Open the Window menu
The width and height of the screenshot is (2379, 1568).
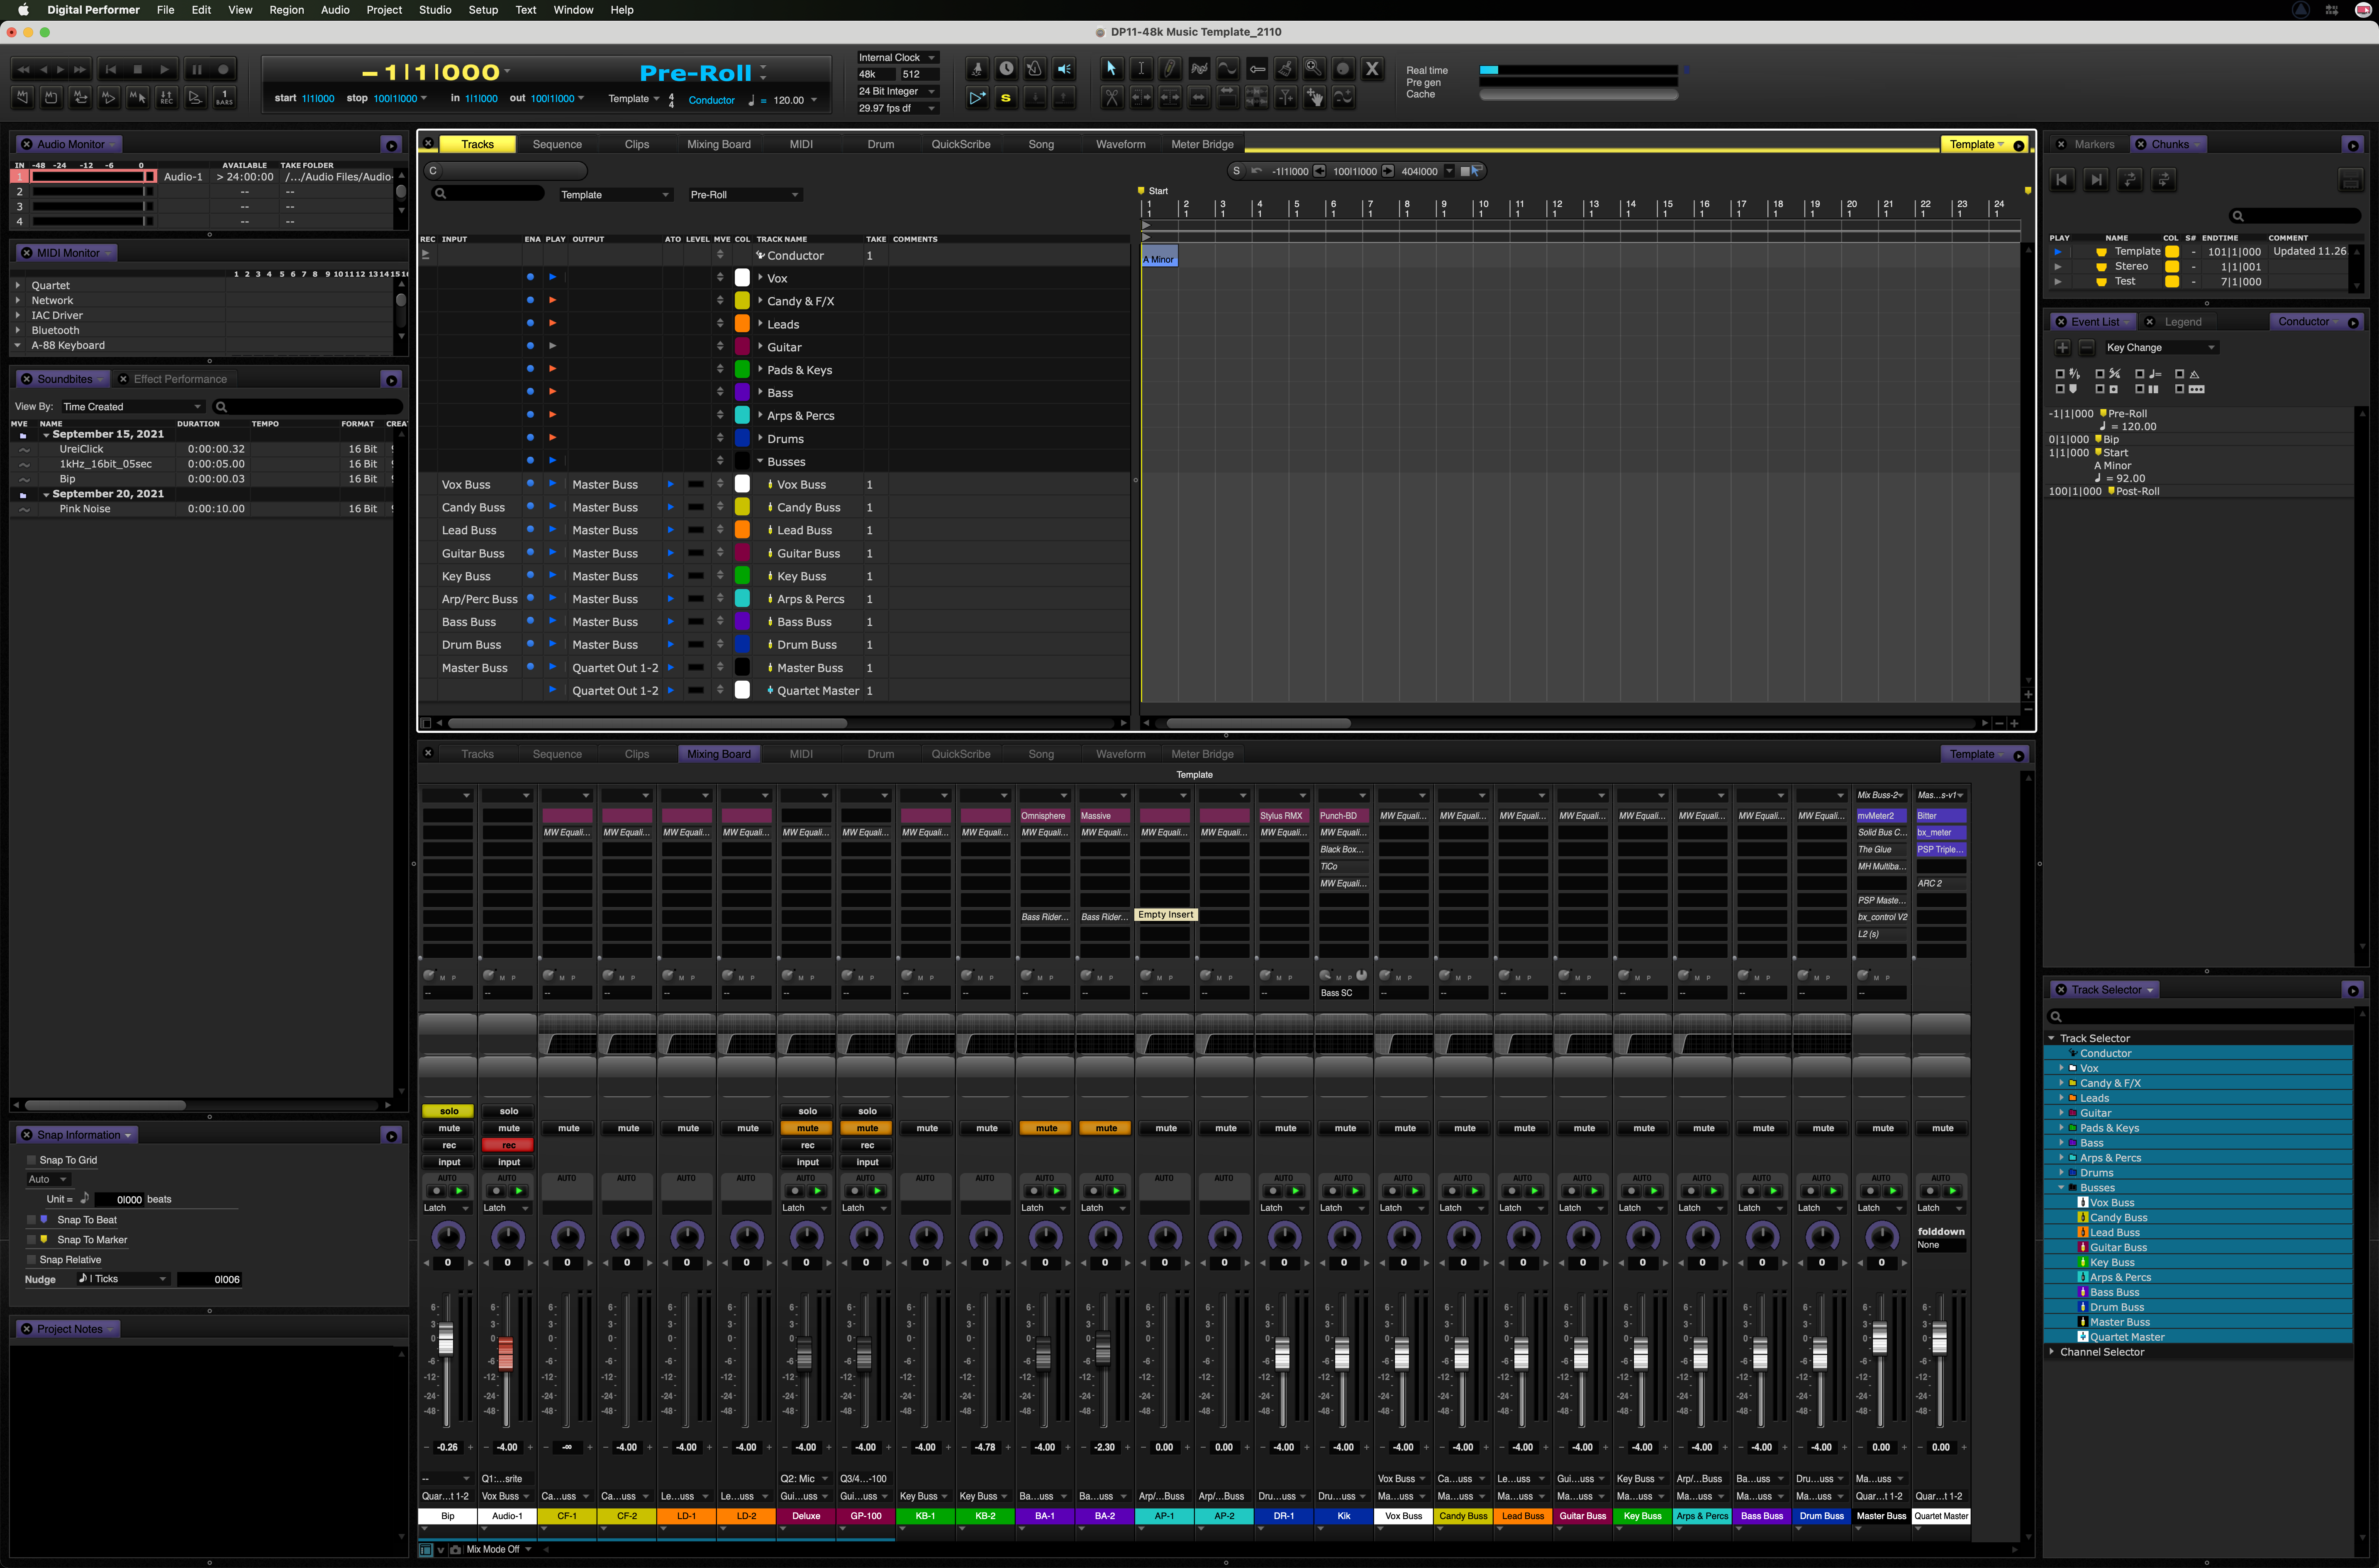click(x=573, y=10)
